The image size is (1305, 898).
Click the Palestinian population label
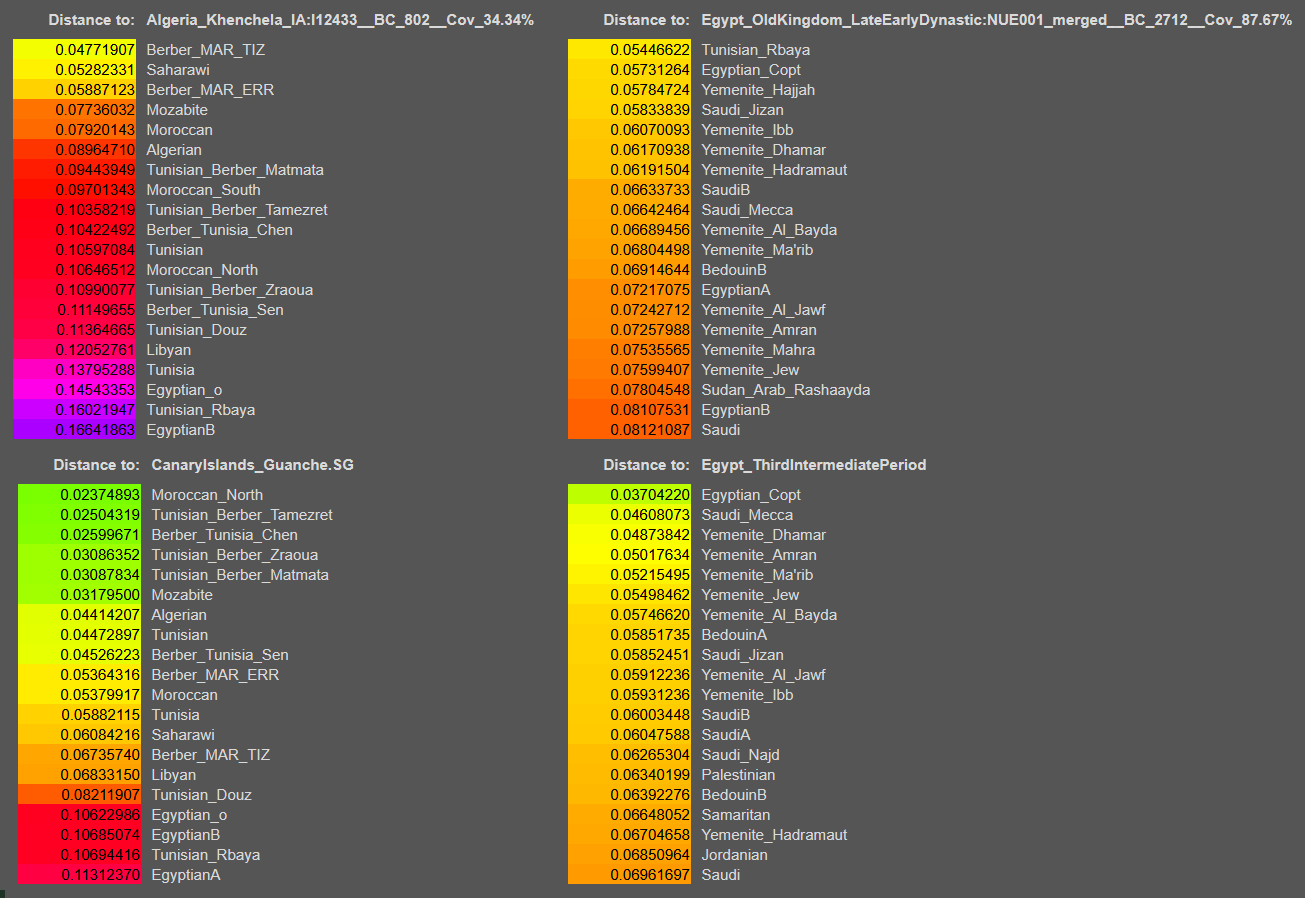pyautogui.click(x=738, y=775)
